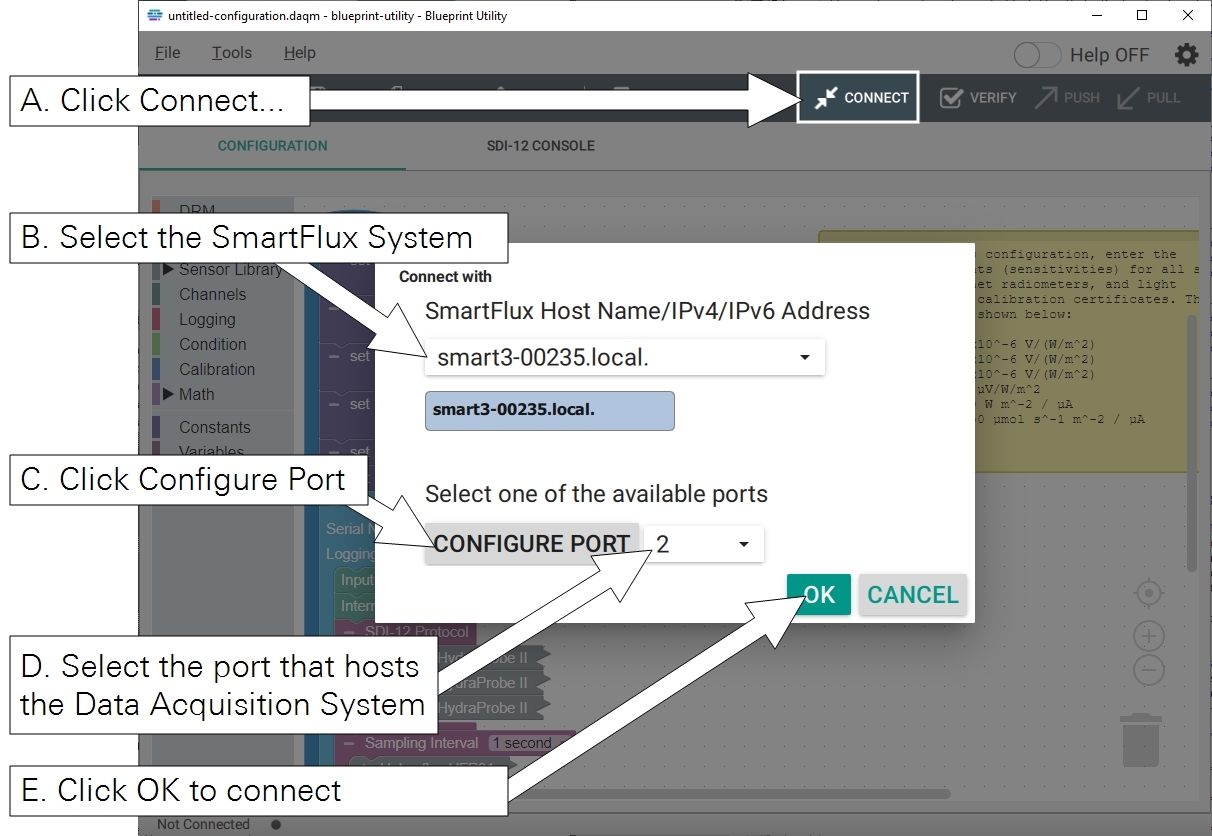Click the Blueprint Utility title bar icon
Screen dimensions: 1212x836
[x=154, y=15]
